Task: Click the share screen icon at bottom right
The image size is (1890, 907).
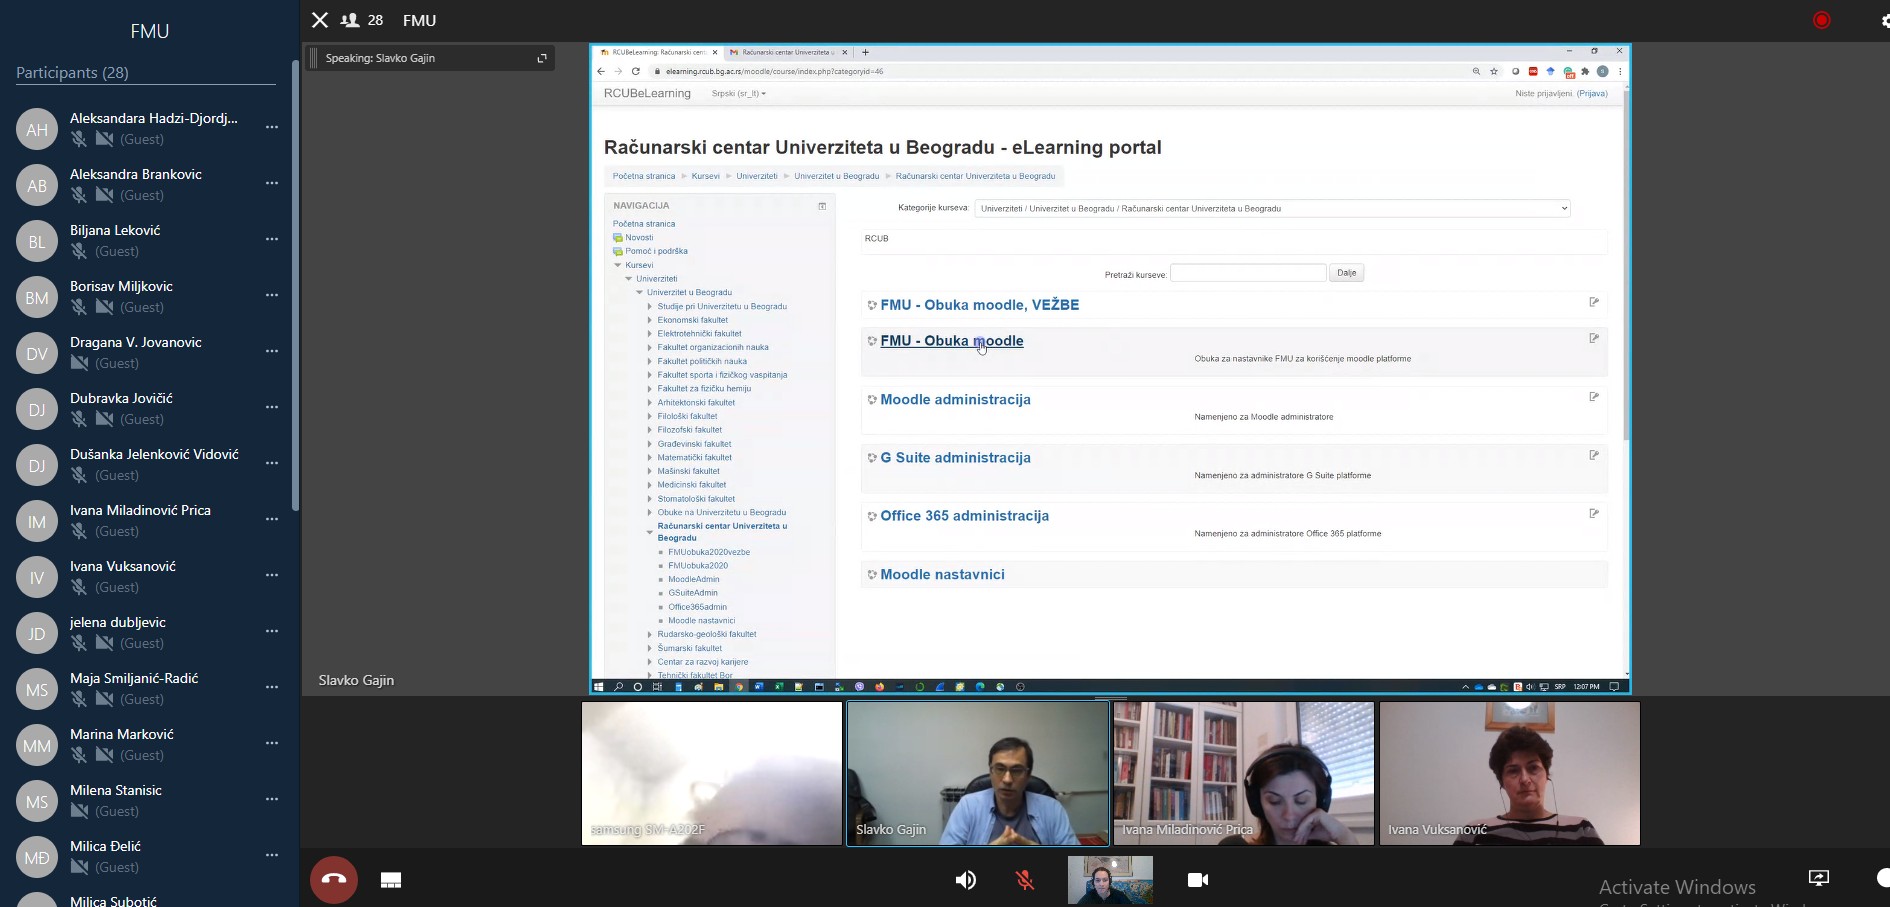Action: (x=1819, y=878)
